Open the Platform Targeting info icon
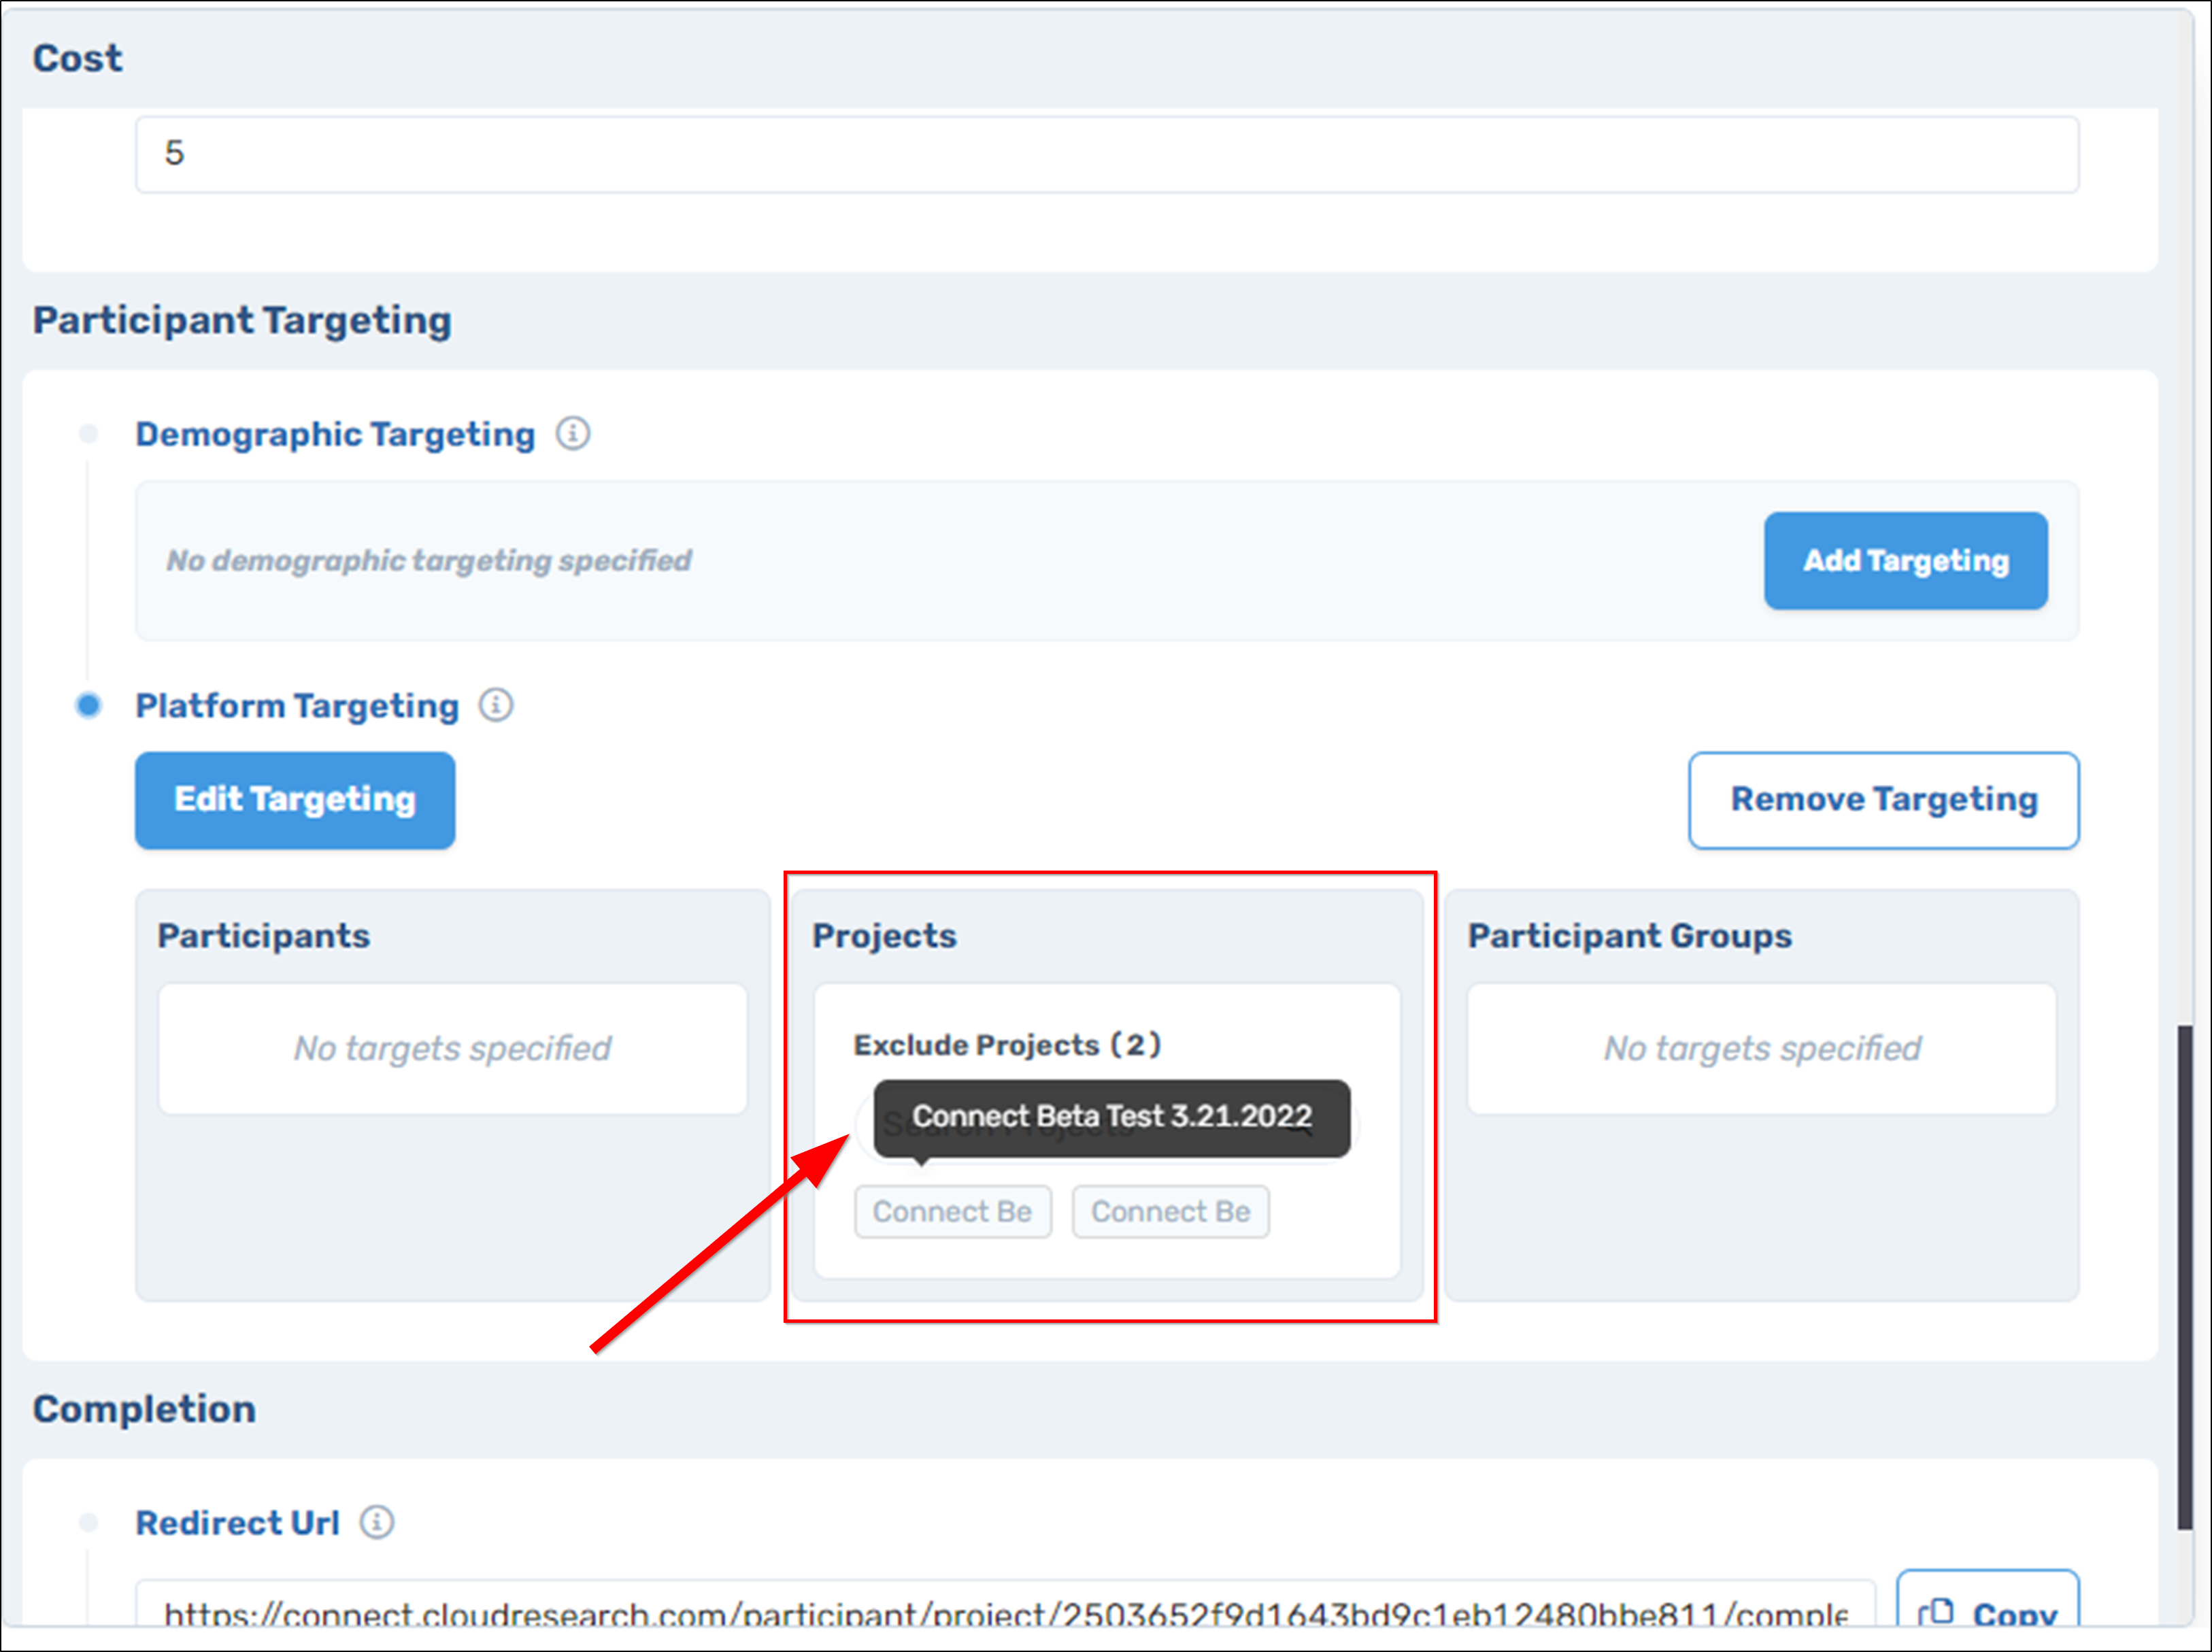 (496, 705)
